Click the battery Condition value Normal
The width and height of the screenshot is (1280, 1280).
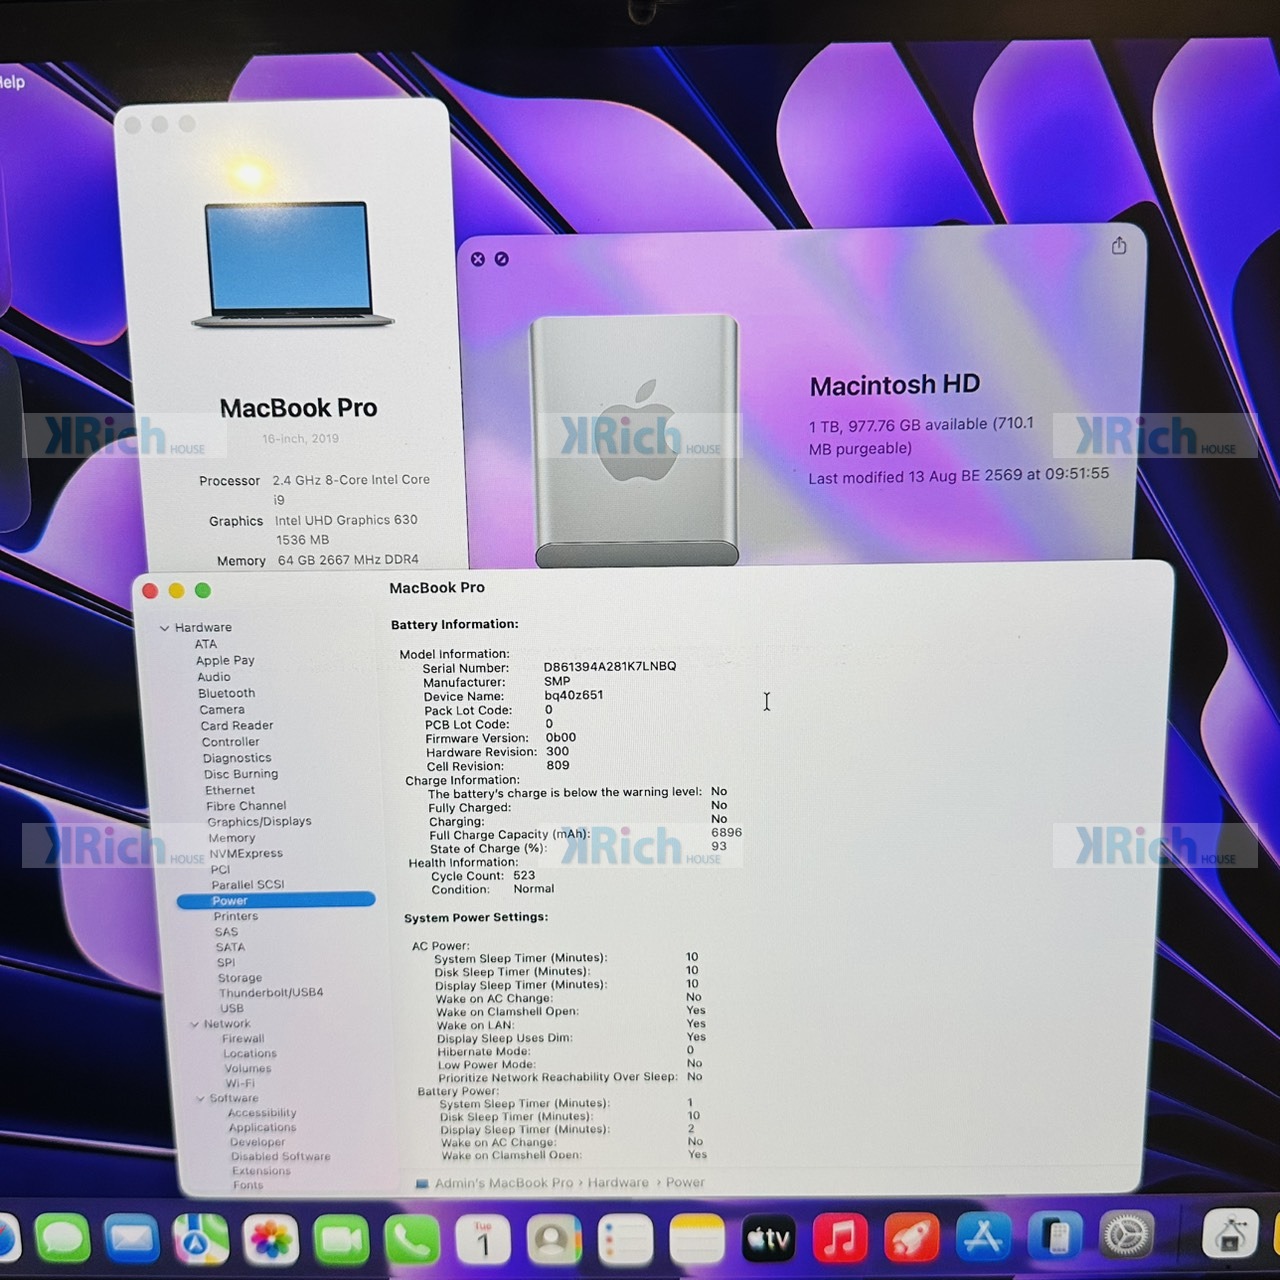coord(534,888)
